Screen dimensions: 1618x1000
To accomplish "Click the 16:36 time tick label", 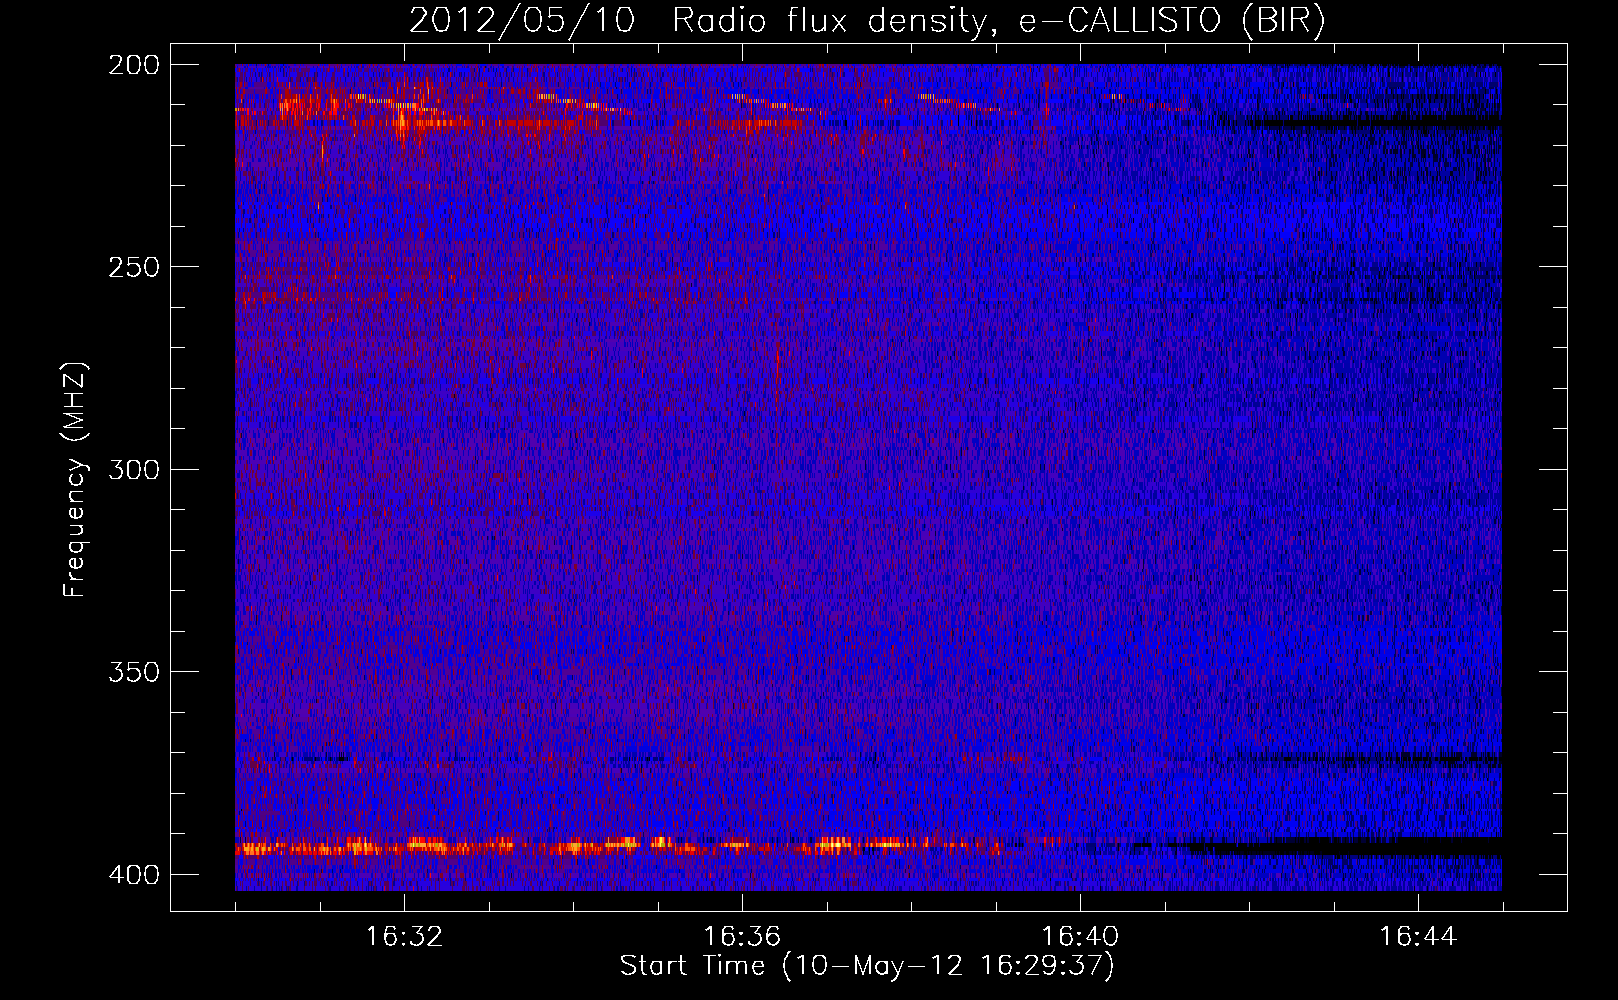I will click(x=742, y=937).
